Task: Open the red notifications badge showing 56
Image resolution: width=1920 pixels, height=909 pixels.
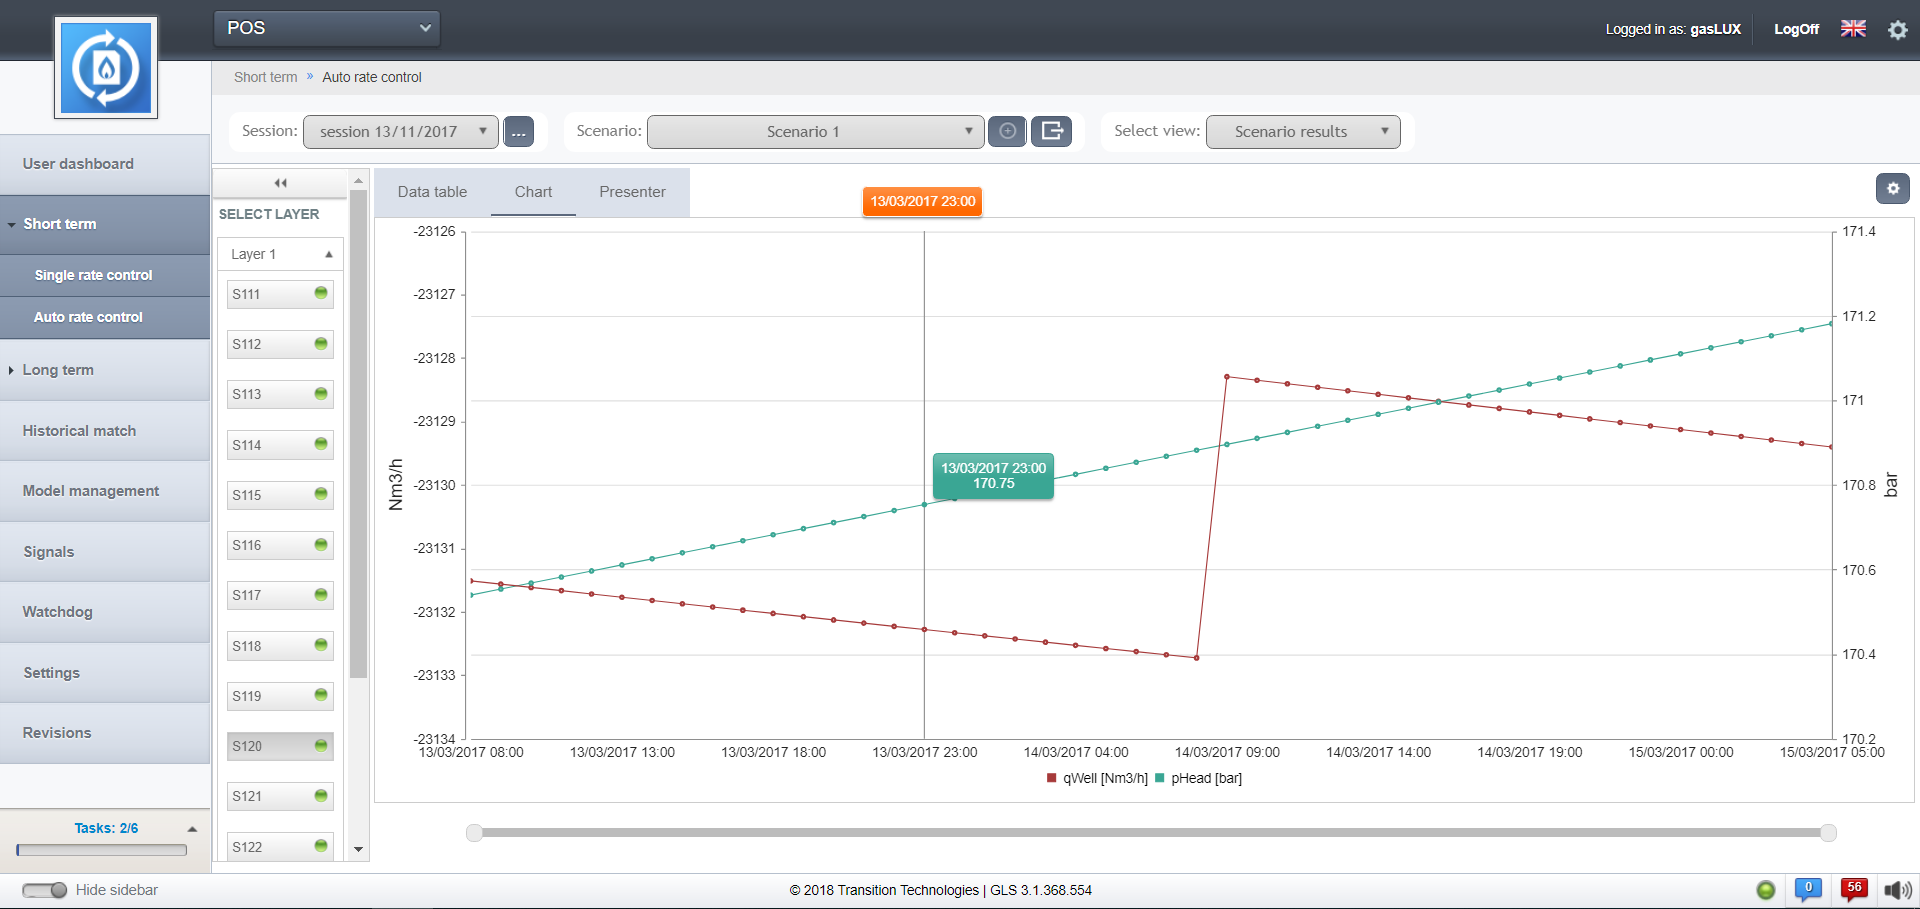Action: [x=1854, y=888]
